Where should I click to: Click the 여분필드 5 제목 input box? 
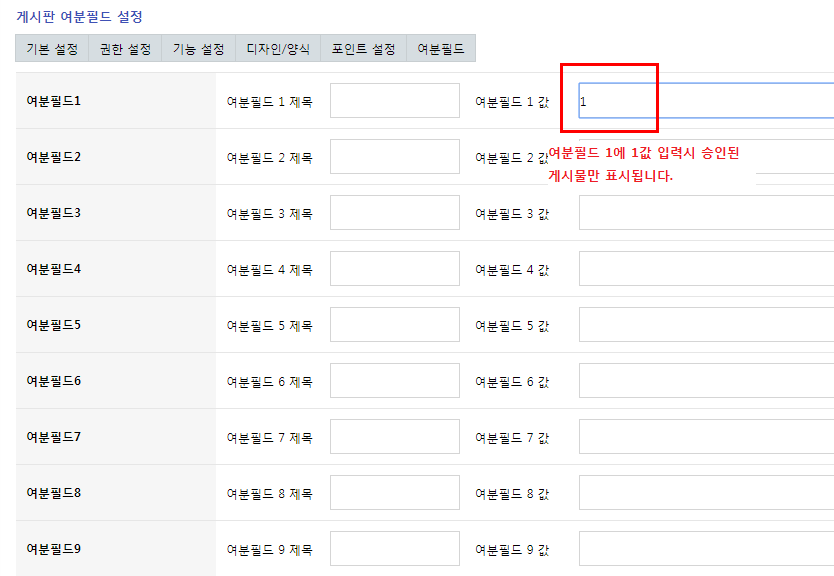(x=395, y=324)
